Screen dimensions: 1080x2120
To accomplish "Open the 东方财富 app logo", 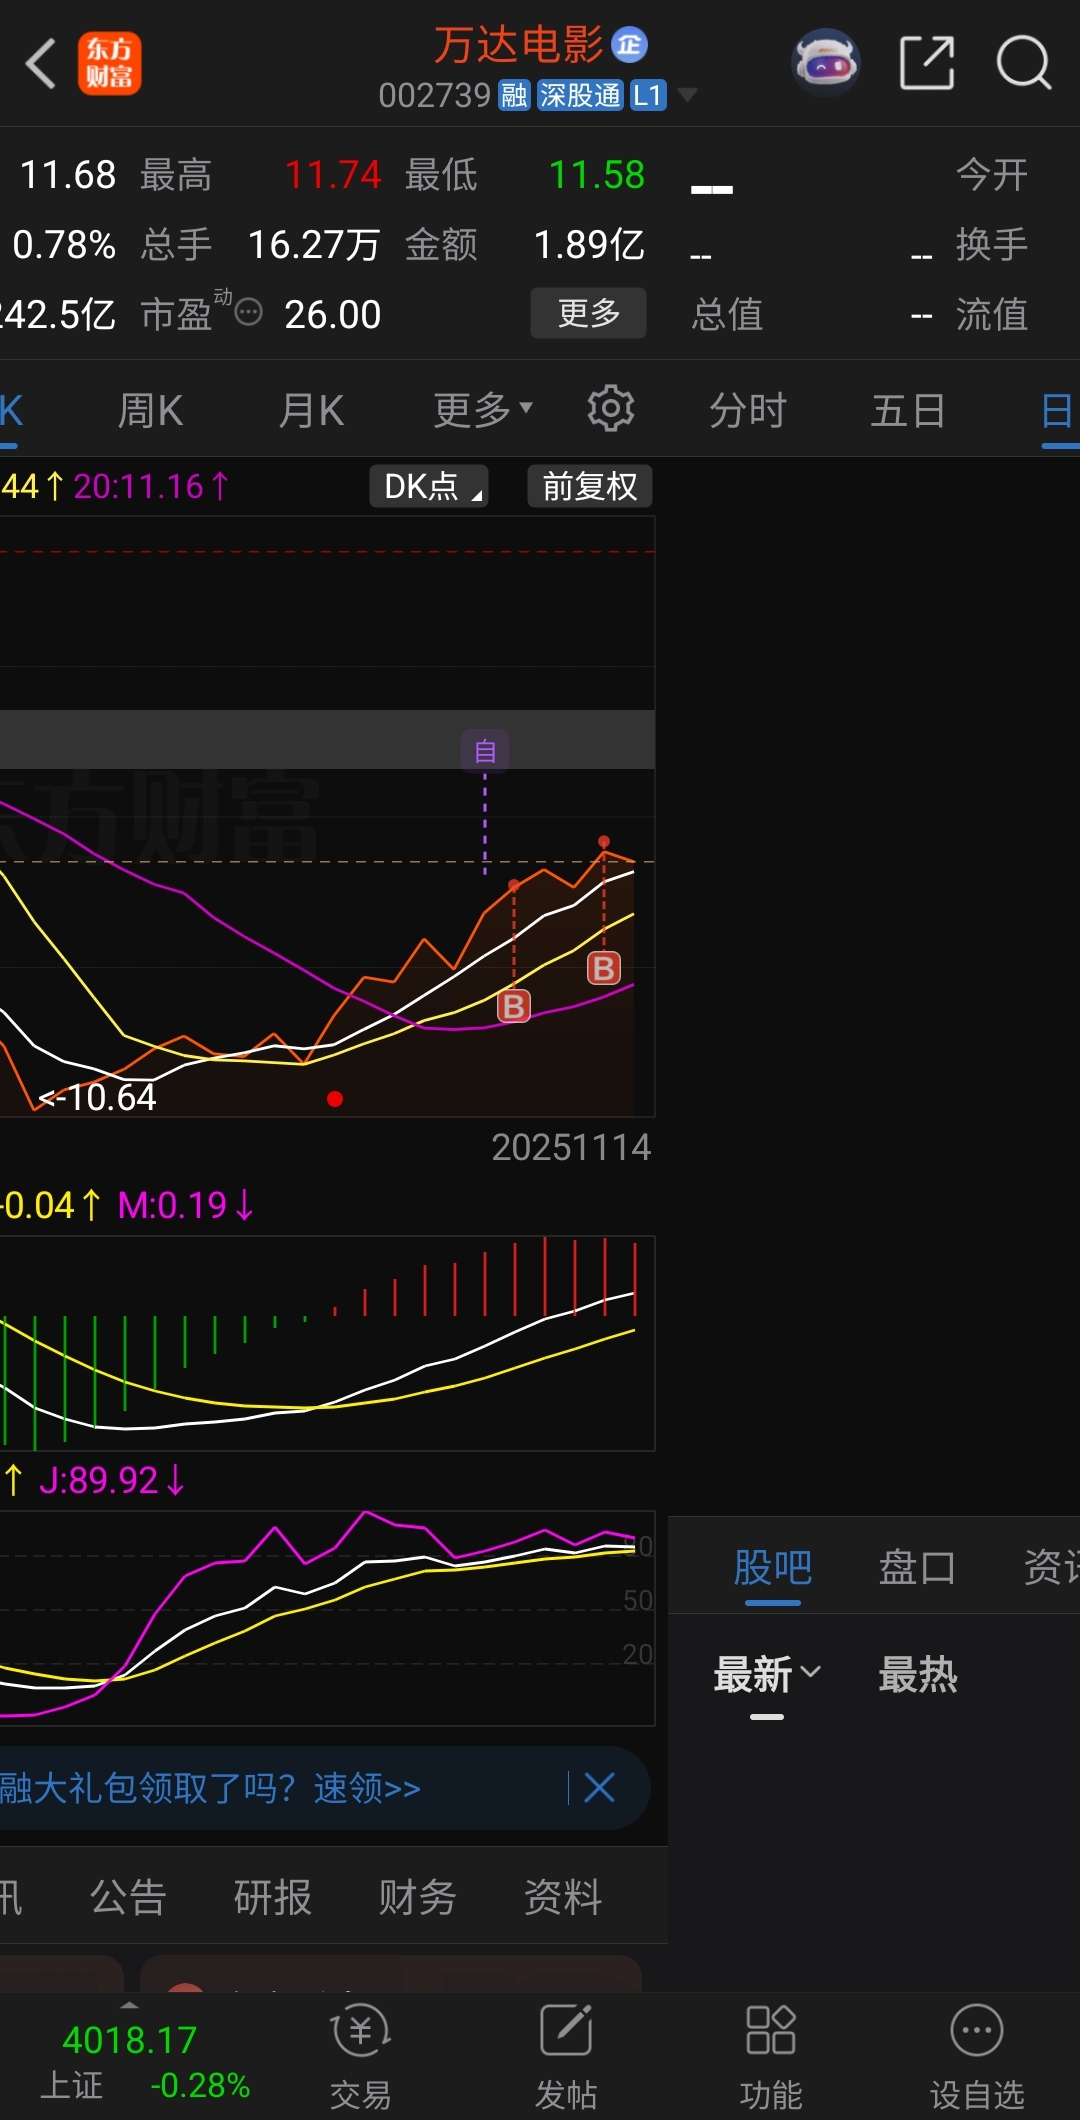I will (109, 64).
